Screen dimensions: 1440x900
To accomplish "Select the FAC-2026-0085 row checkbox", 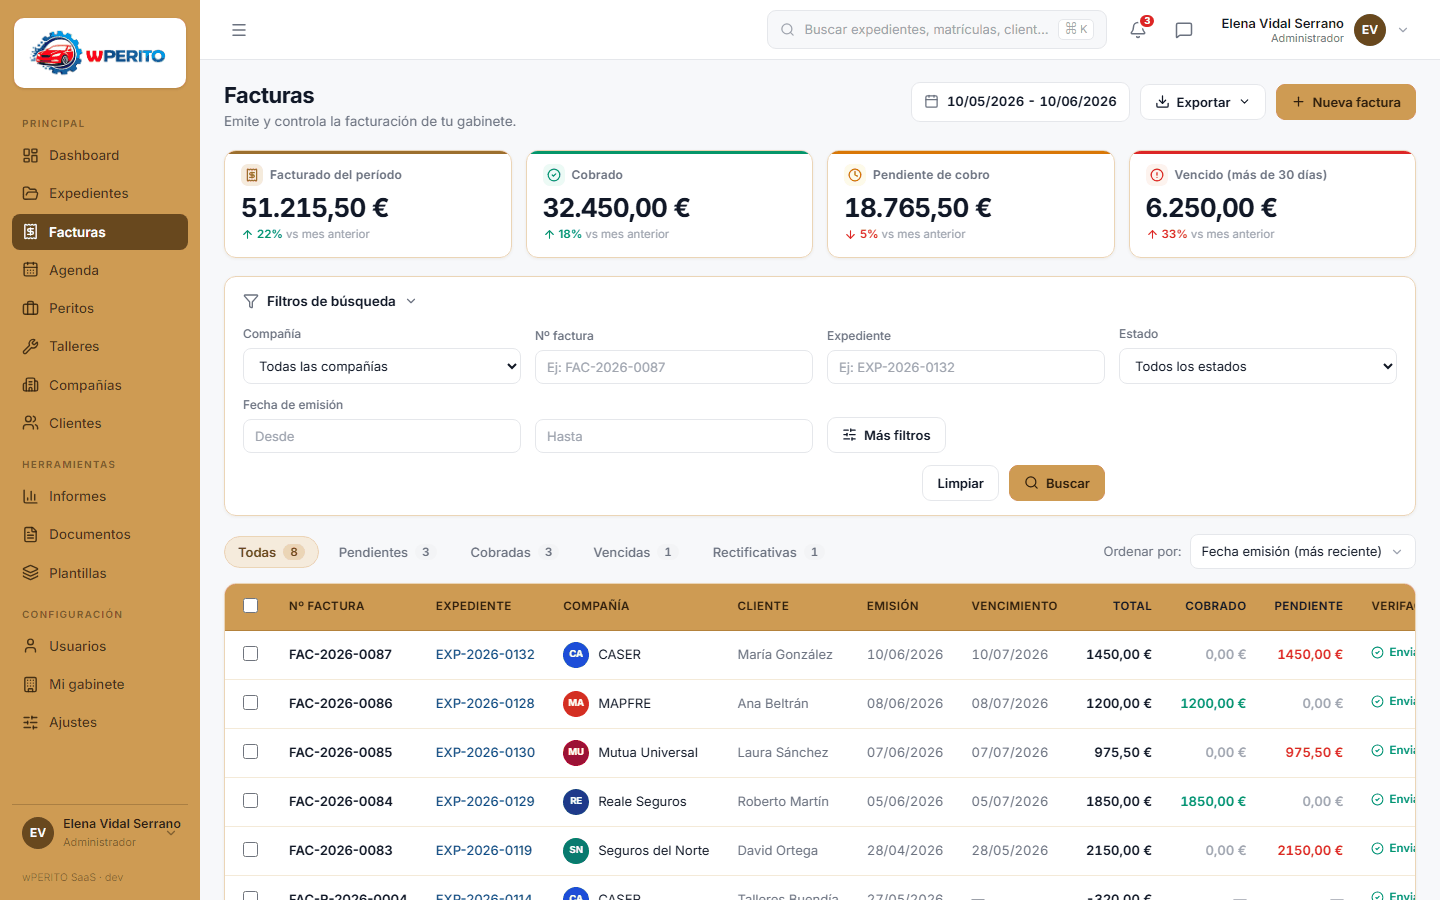I will tap(251, 752).
